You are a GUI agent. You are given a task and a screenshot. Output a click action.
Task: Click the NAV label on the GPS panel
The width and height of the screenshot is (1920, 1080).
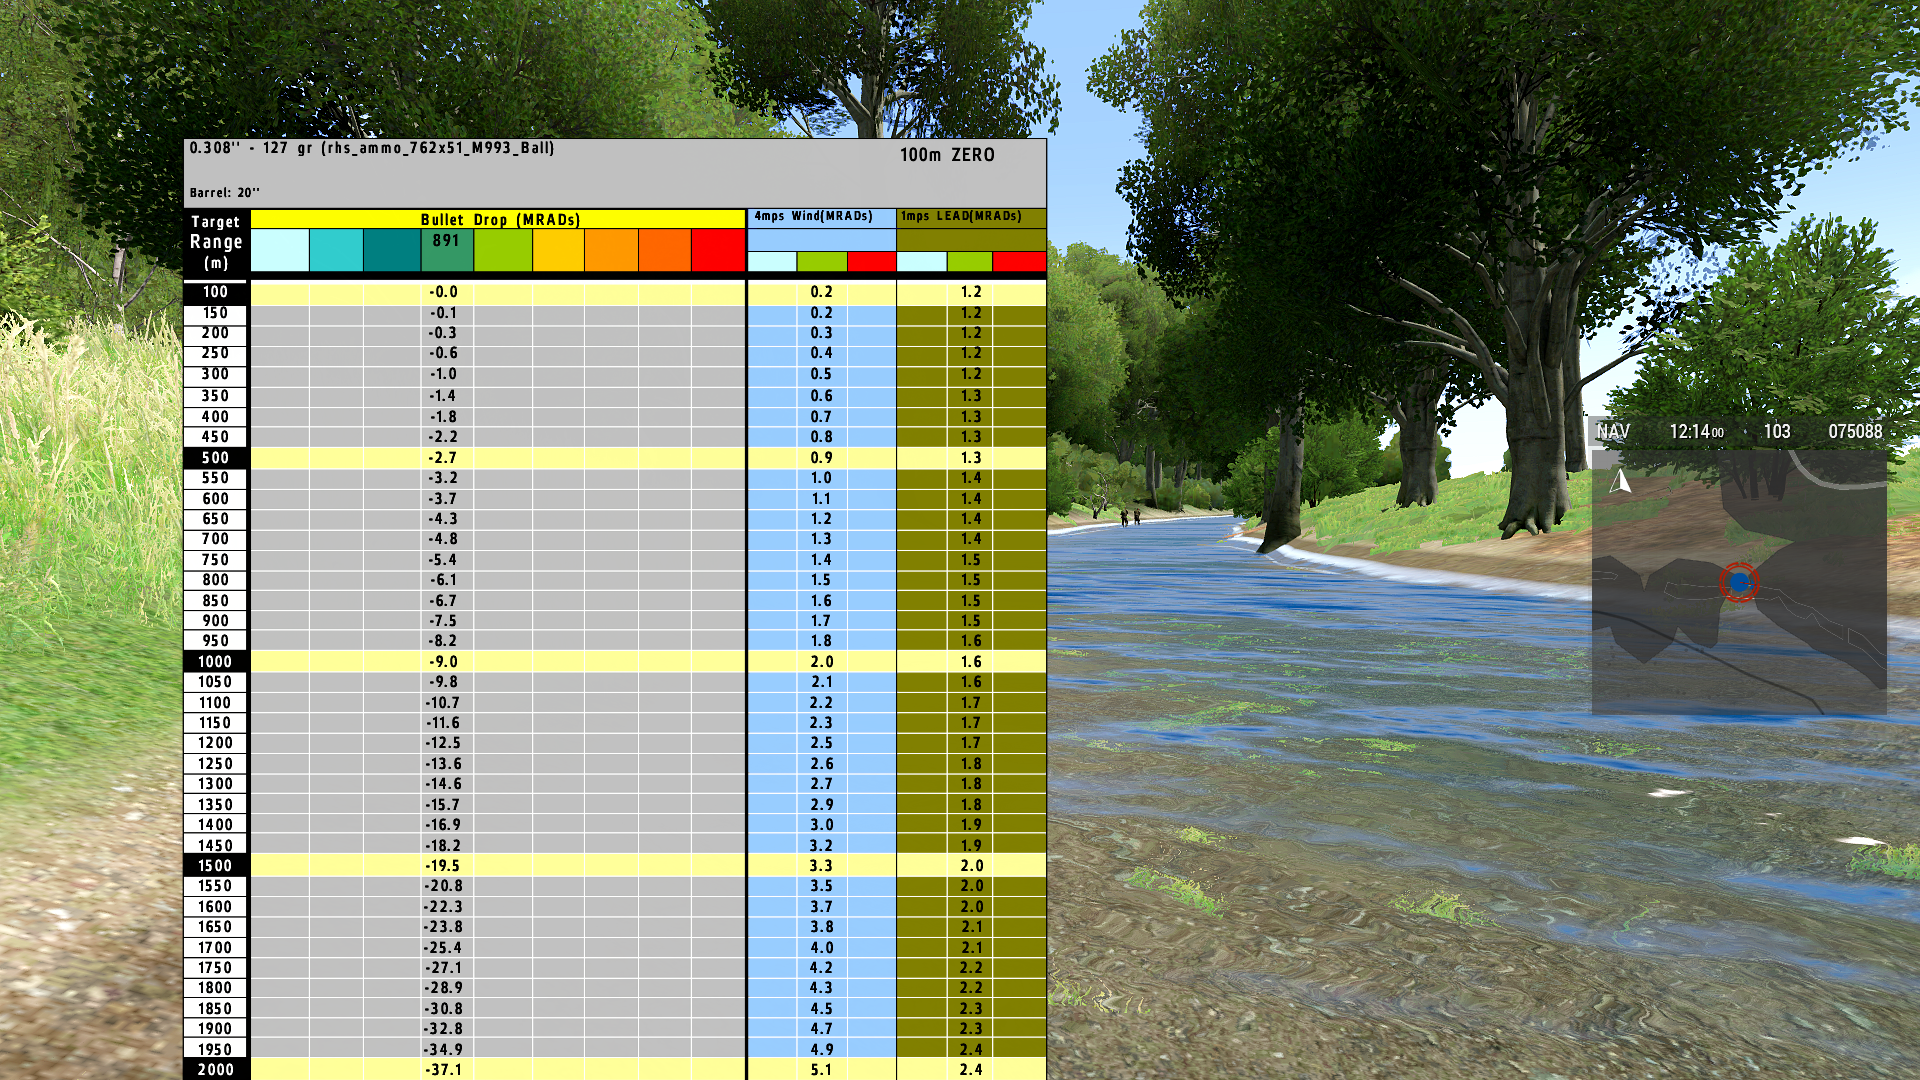(1613, 432)
